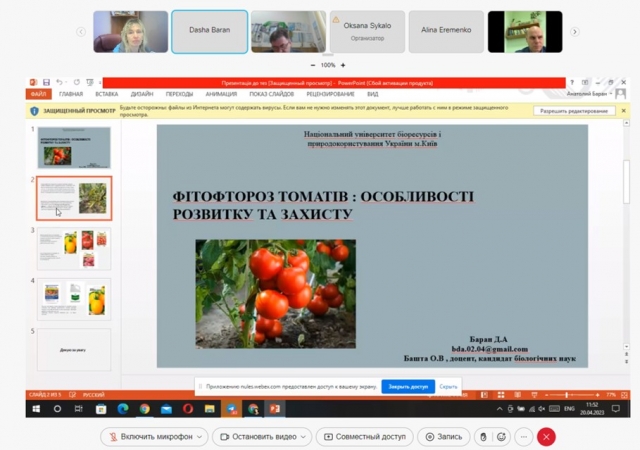
Task: Click the PowerPoint zoom slider handle
Action: click(567, 395)
